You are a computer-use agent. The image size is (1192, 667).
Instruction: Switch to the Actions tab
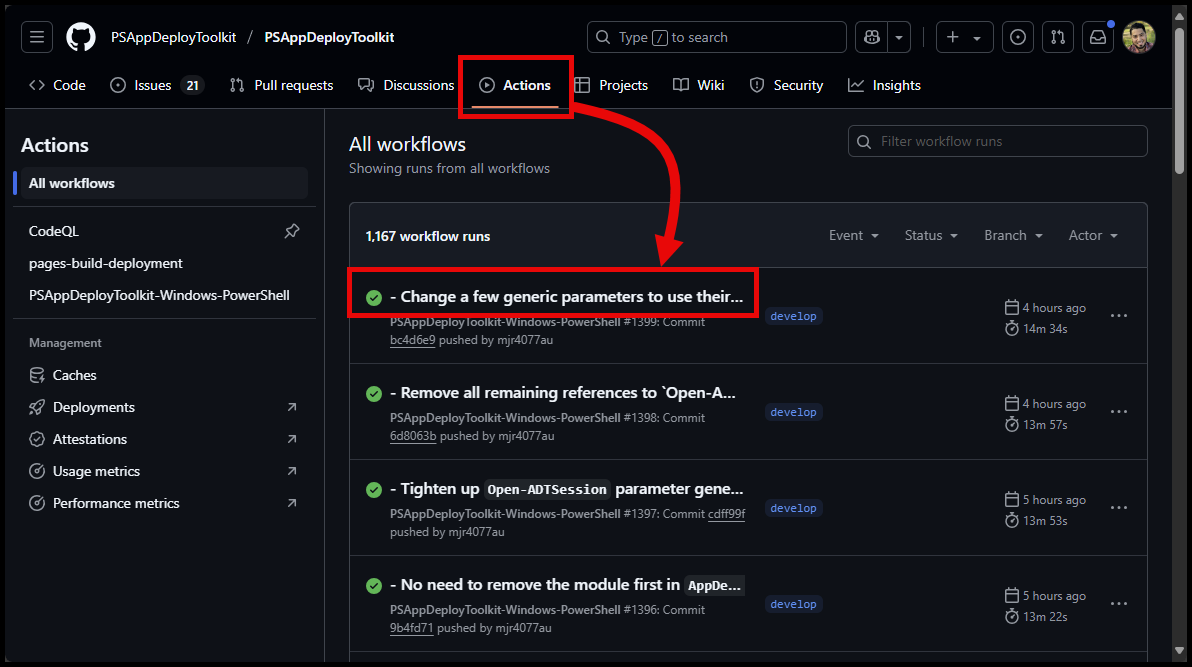515,85
